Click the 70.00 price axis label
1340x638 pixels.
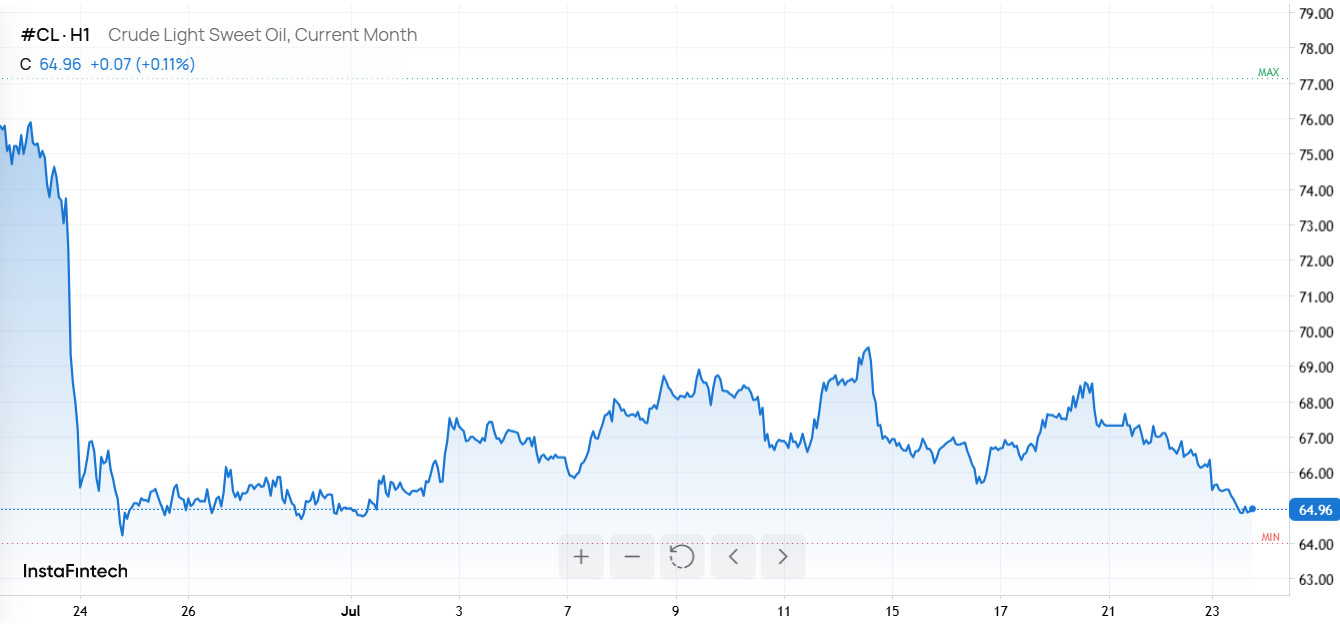(x=1316, y=332)
